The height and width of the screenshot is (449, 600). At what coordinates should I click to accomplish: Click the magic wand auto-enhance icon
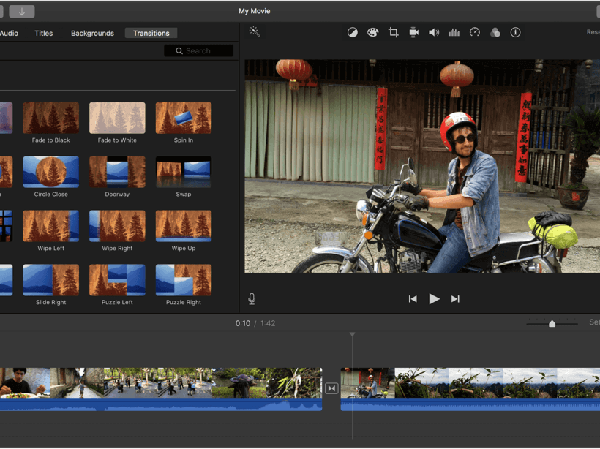coord(255,32)
